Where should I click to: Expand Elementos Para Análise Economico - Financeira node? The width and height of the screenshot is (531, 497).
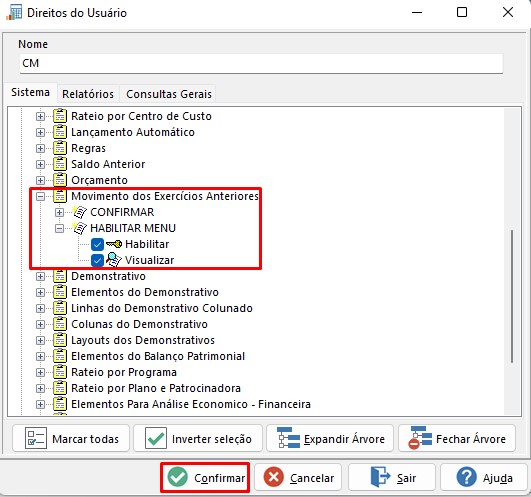point(40,404)
